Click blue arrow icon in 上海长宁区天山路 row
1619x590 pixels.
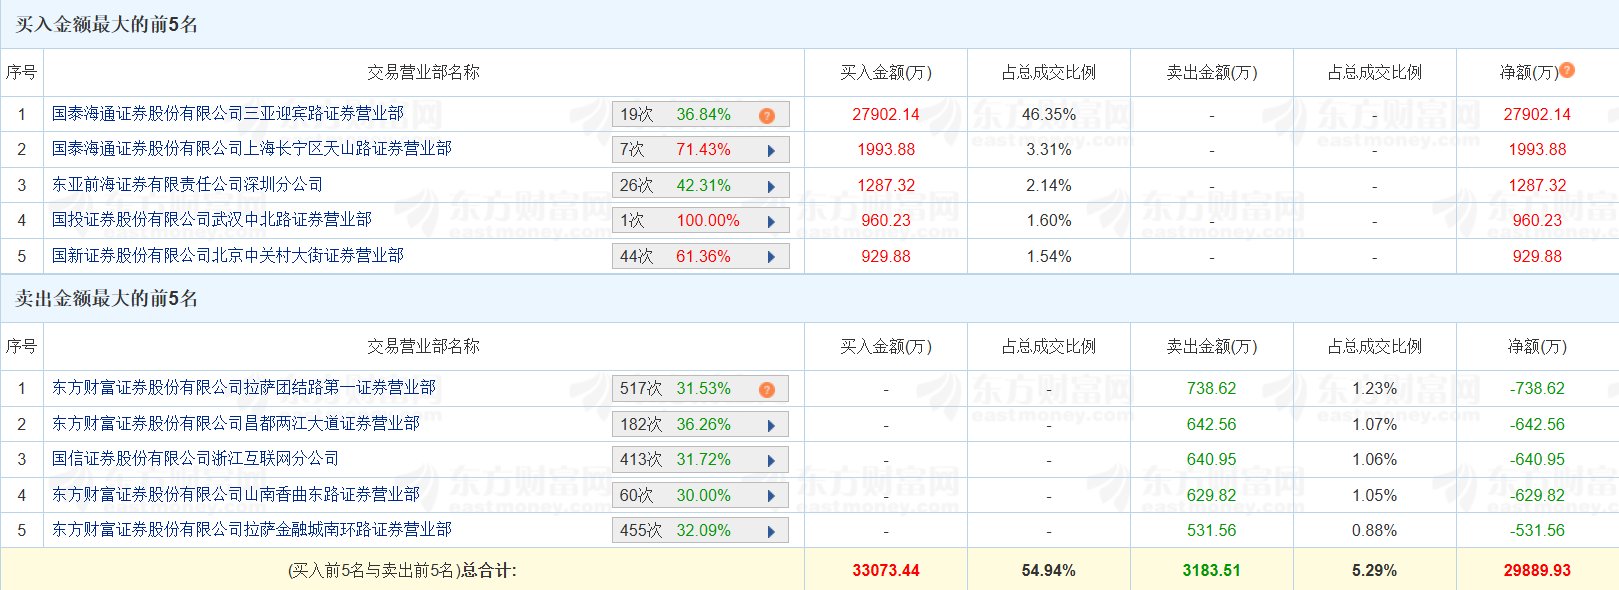pyautogui.click(x=771, y=151)
